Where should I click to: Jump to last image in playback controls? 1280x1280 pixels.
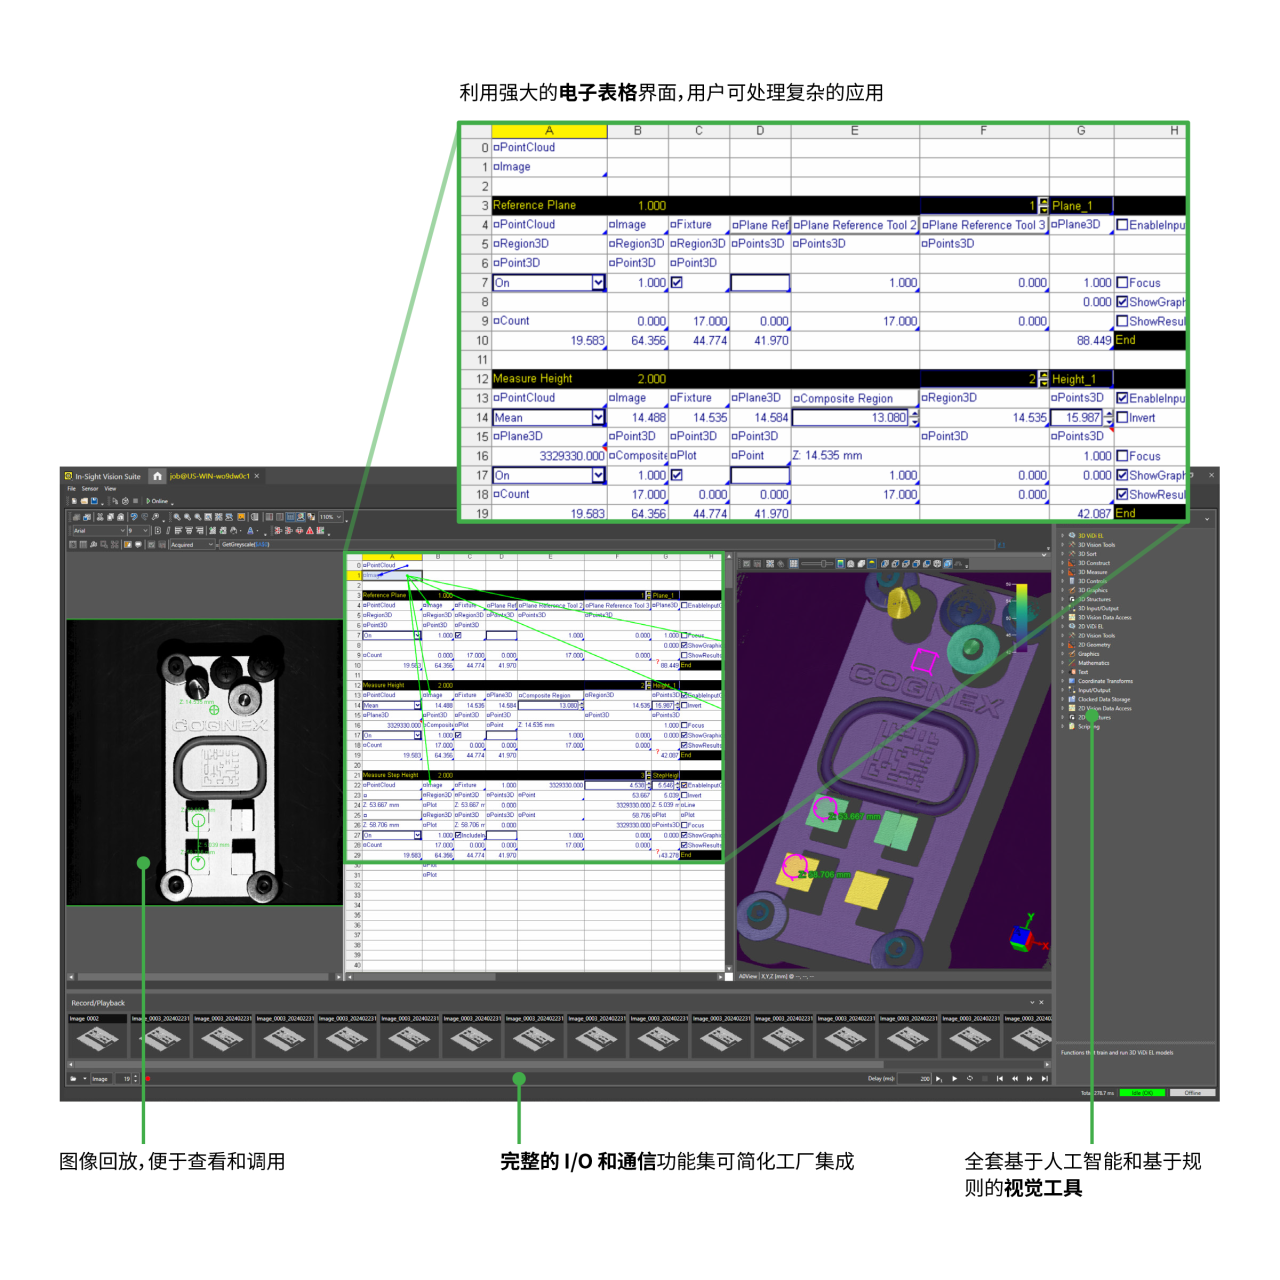1045,1079
